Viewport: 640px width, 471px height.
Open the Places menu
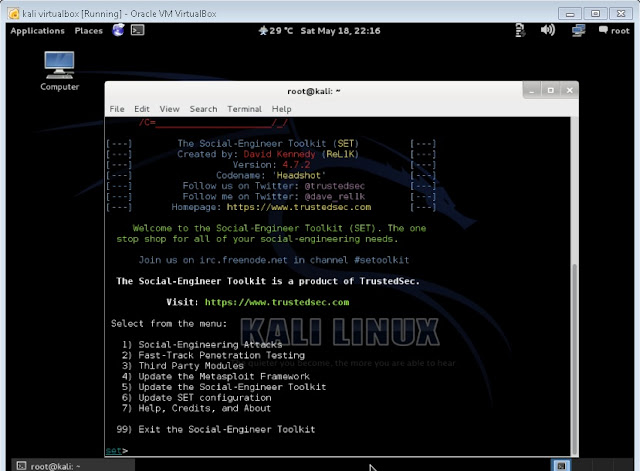89,31
